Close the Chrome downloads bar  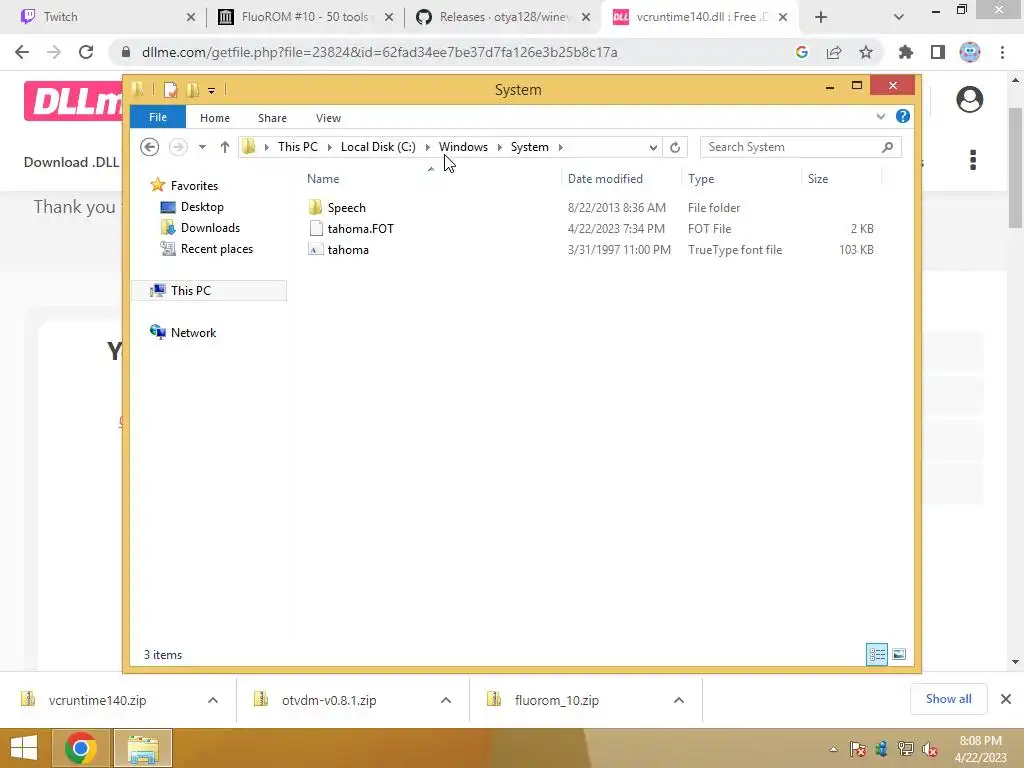[1006, 699]
